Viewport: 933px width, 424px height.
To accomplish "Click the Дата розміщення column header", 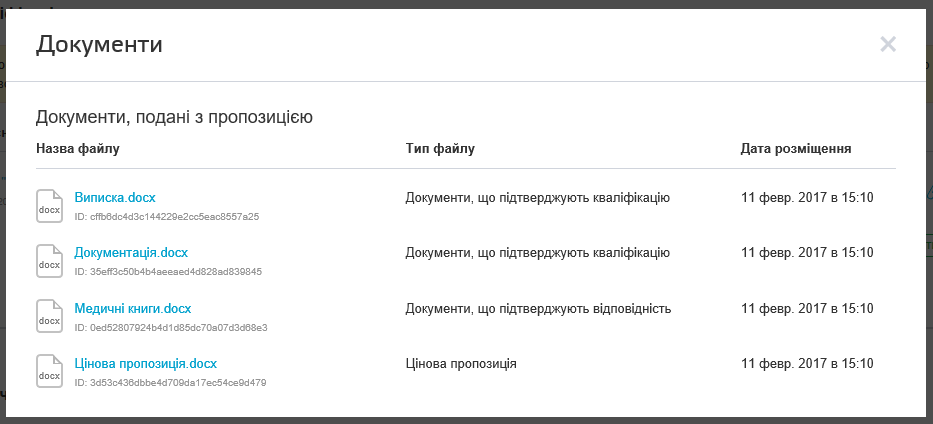I will pyautogui.click(x=796, y=149).
